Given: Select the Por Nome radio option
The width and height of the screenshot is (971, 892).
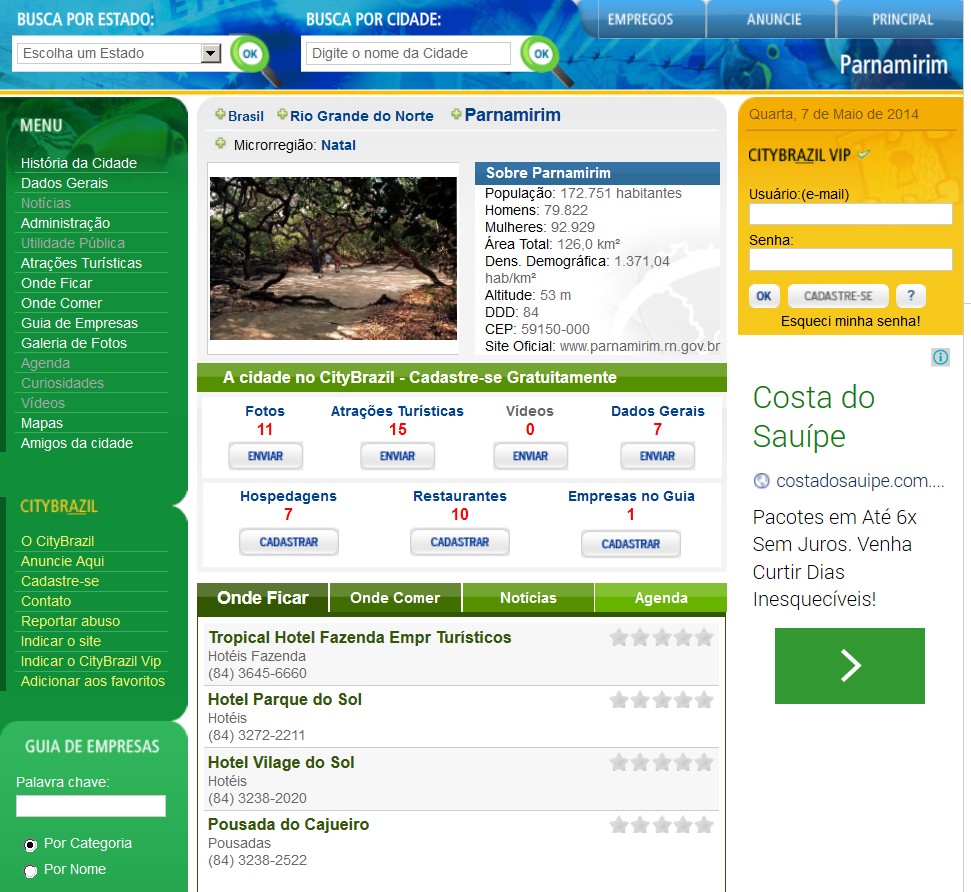Looking at the screenshot, I should point(30,871).
